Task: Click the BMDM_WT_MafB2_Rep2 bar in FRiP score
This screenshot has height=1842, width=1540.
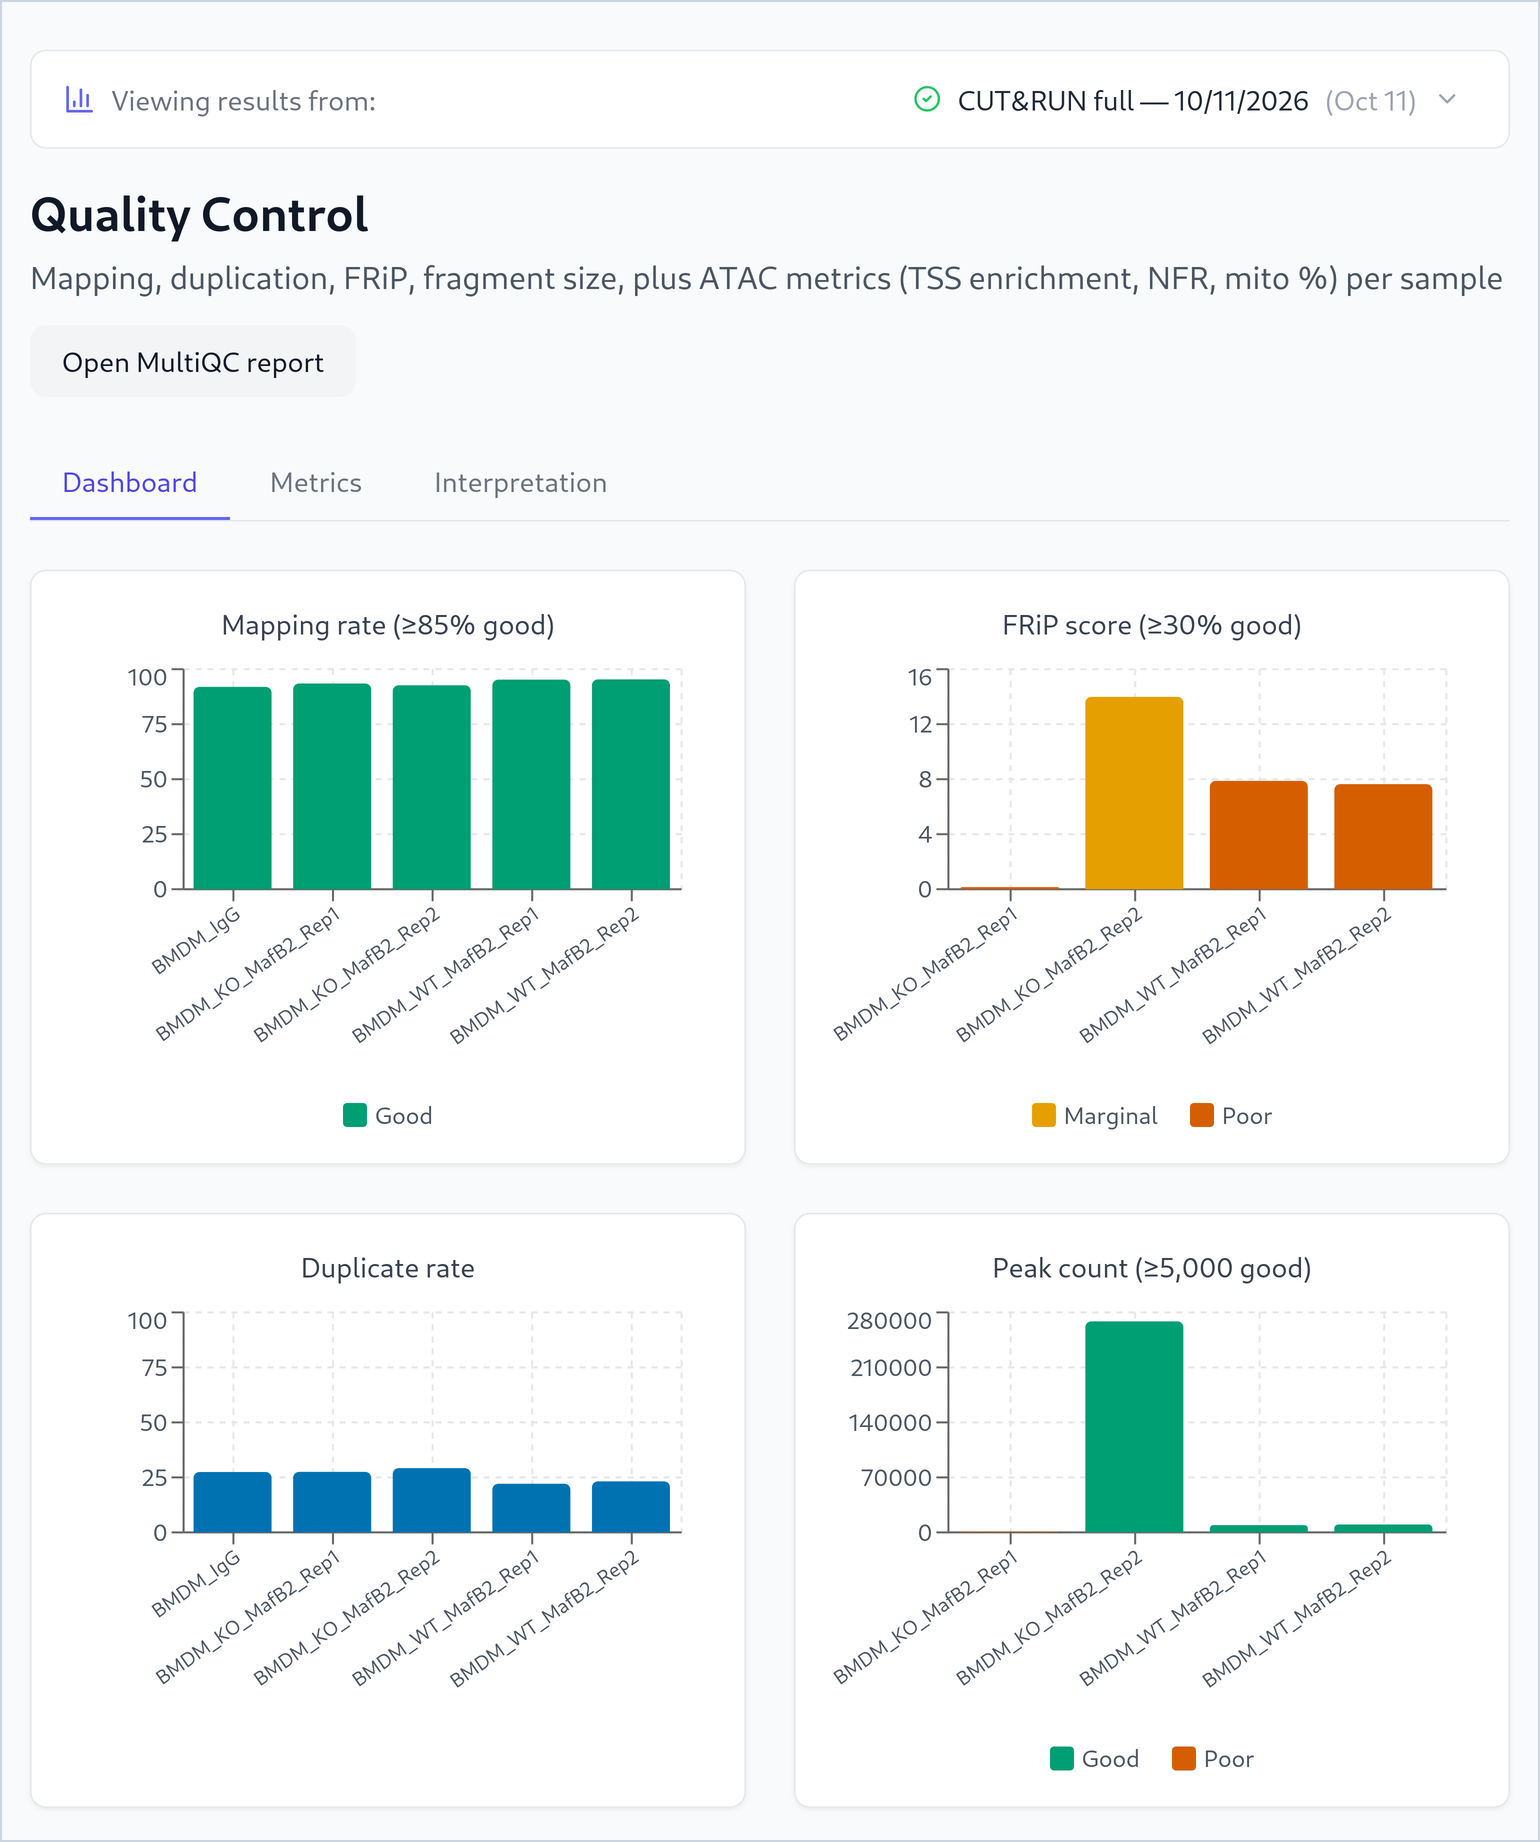Action: [x=1384, y=837]
